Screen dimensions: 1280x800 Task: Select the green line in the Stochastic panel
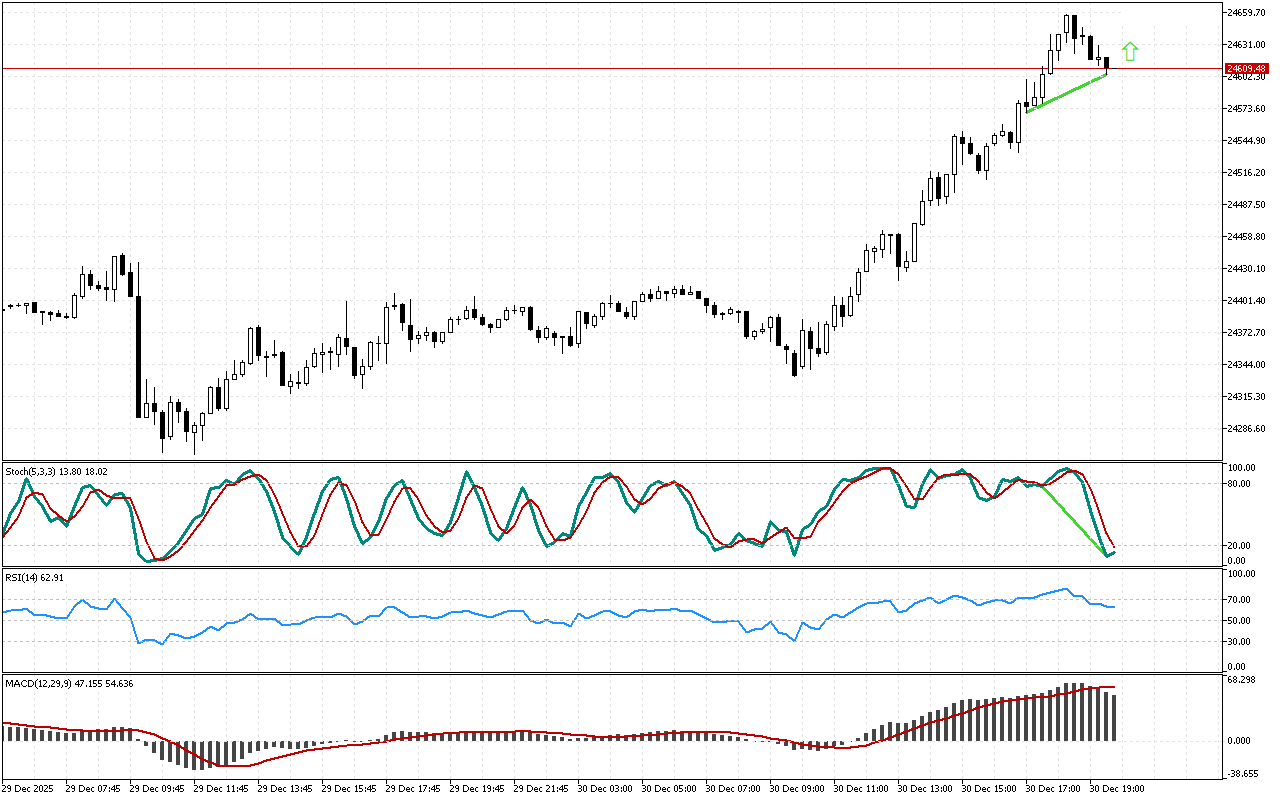(1074, 519)
